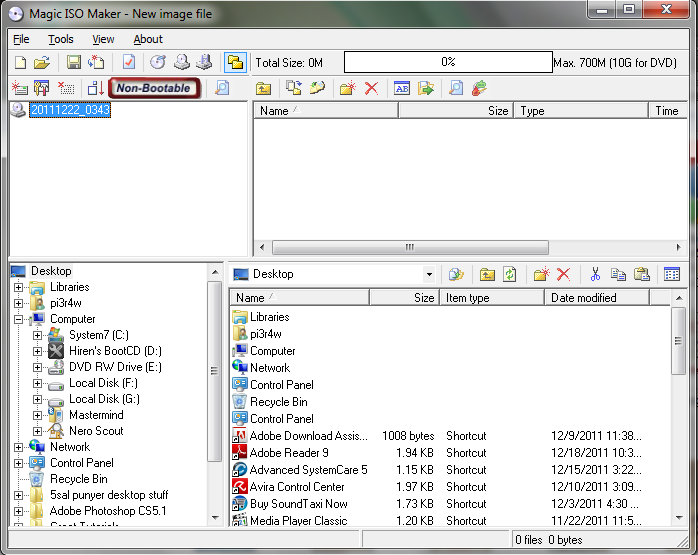
Task: Click down arrow of Desktop file list scrollbar
Action: pyautogui.click(x=679, y=518)
